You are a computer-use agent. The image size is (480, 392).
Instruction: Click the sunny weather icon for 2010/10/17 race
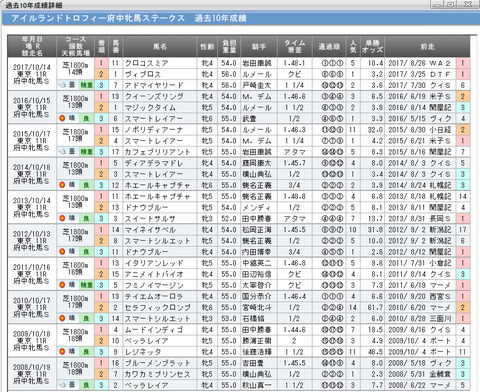click(x=62, y=318)
